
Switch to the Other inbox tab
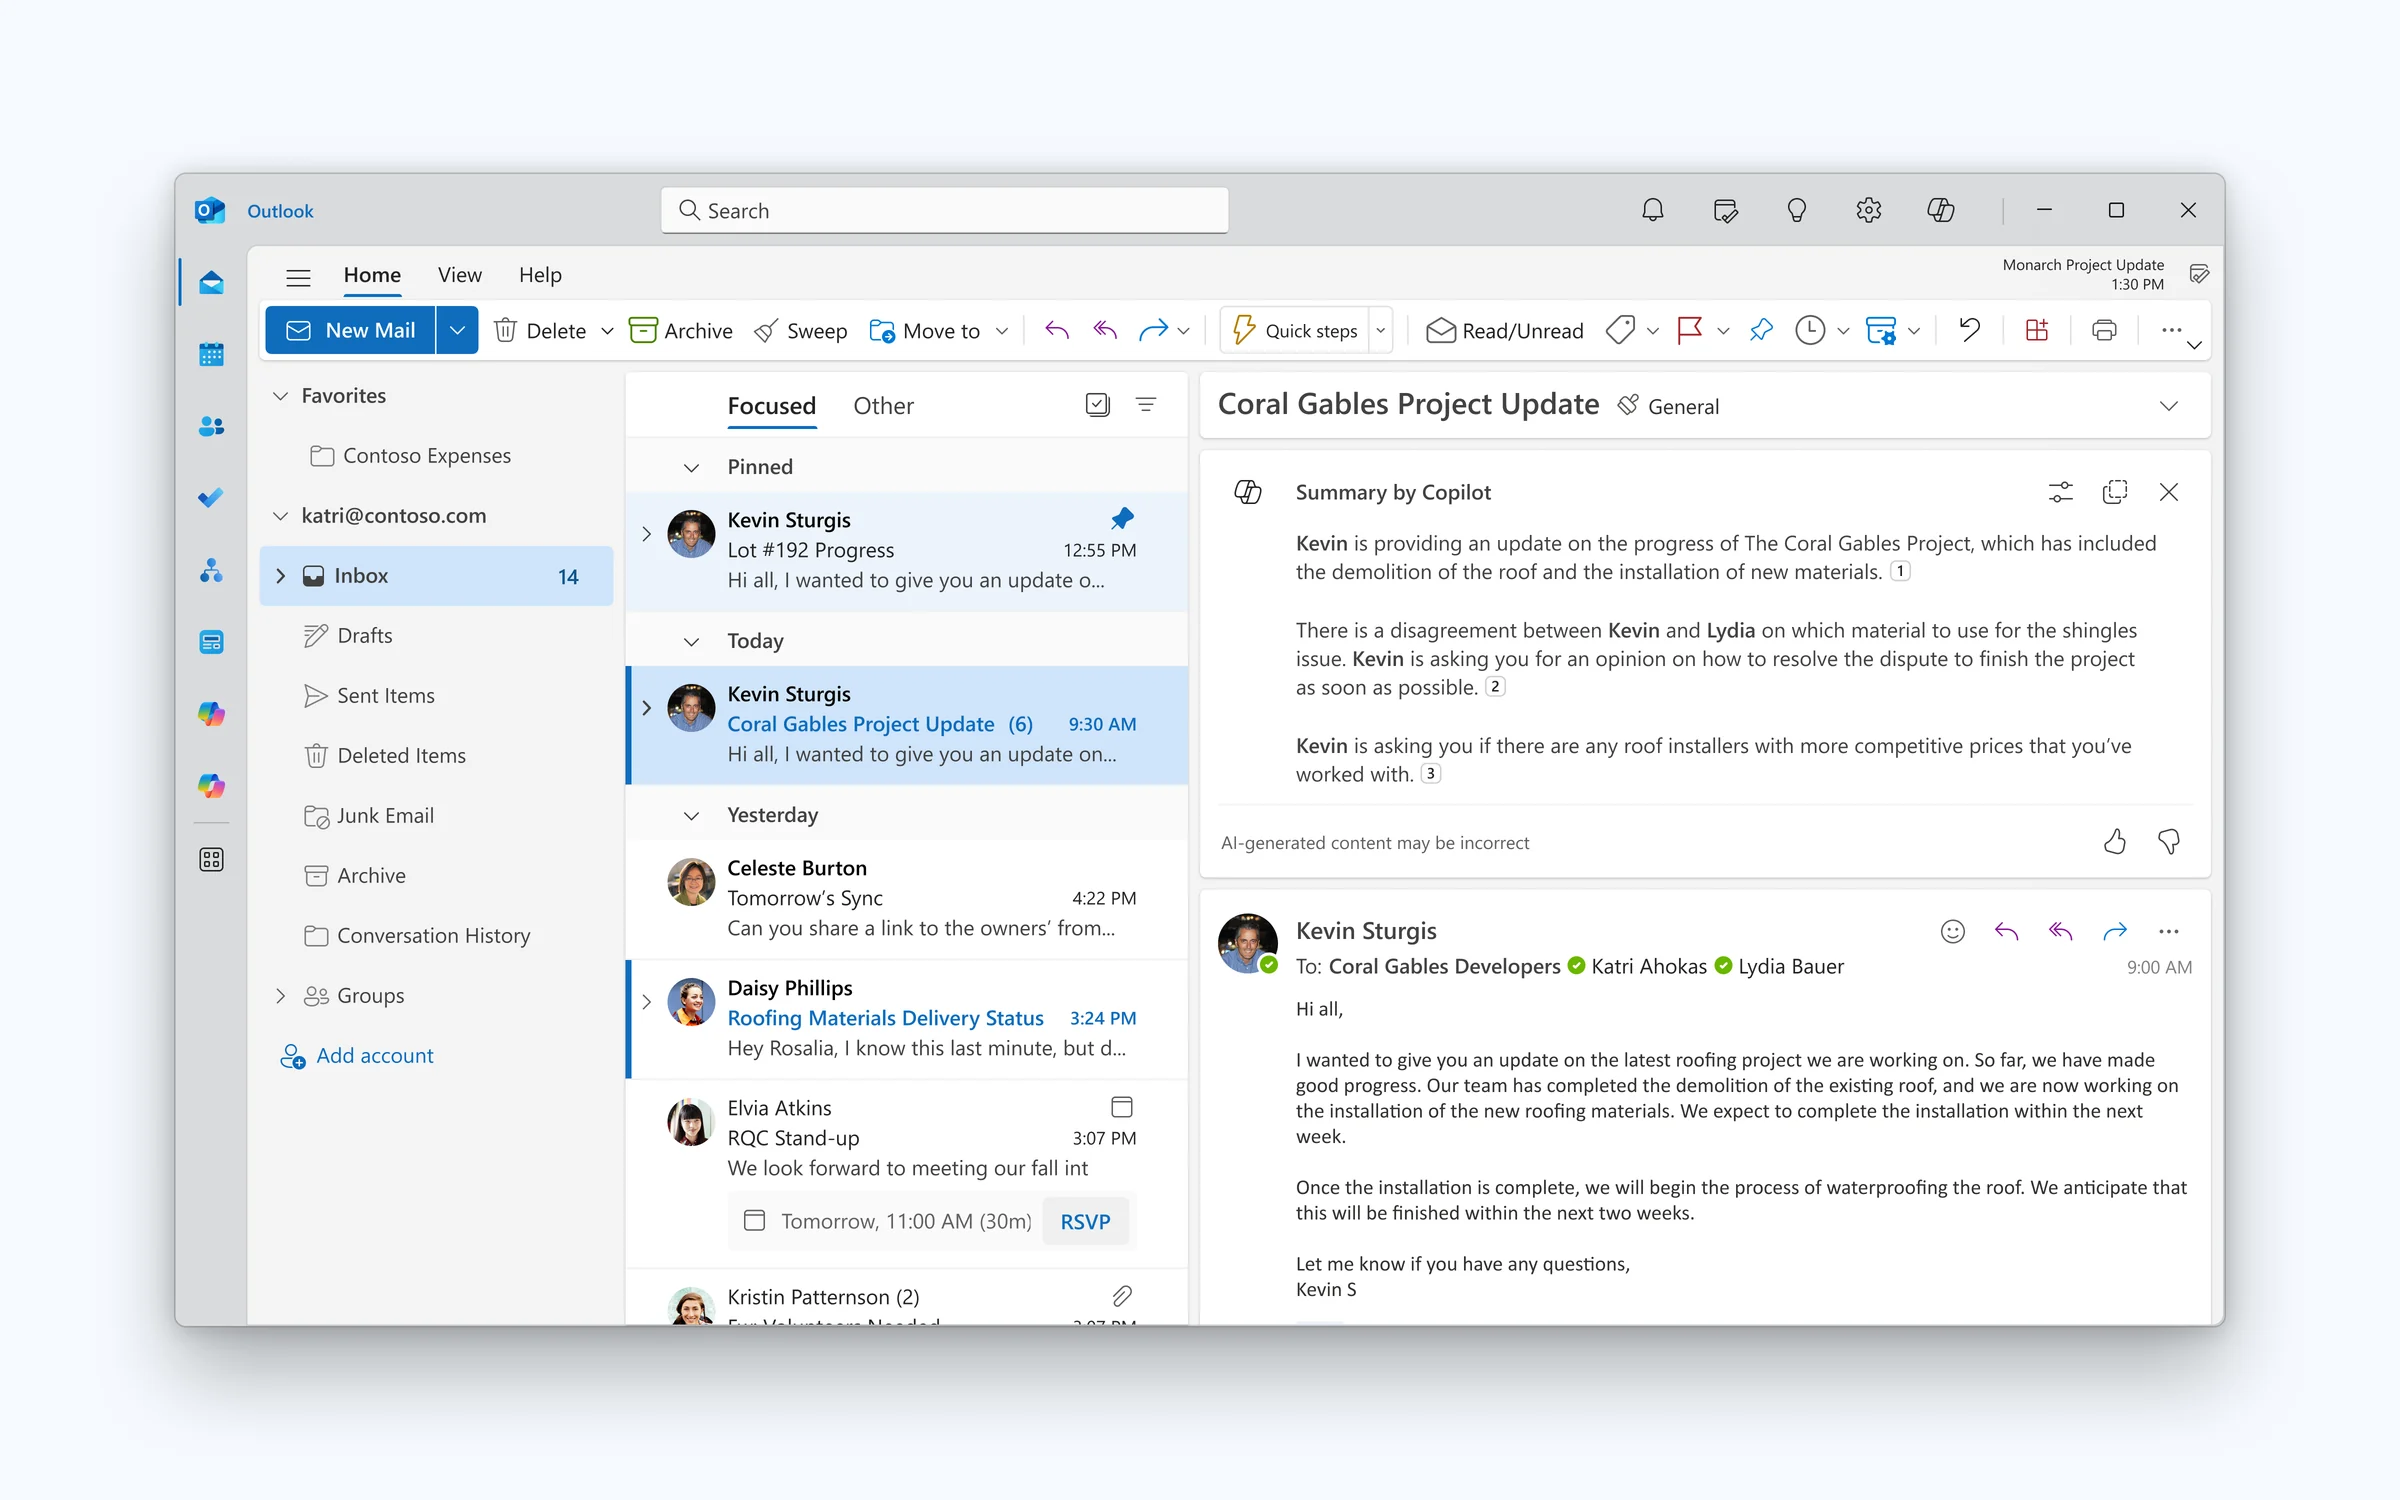[883, 406]
